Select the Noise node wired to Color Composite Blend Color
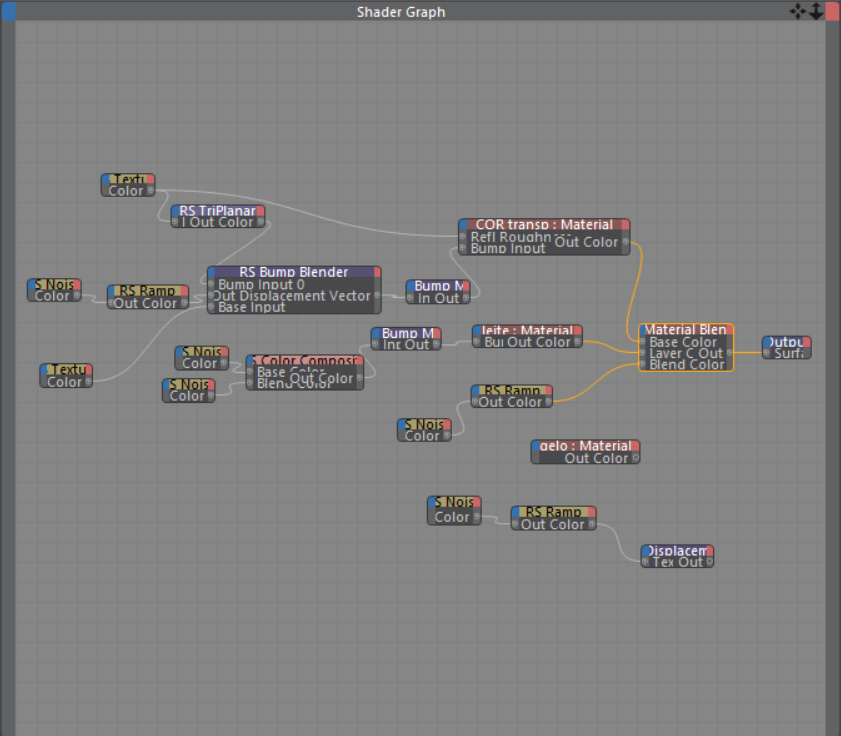The width and height of the screenshot is (841, 736). [x=188, y=390]
